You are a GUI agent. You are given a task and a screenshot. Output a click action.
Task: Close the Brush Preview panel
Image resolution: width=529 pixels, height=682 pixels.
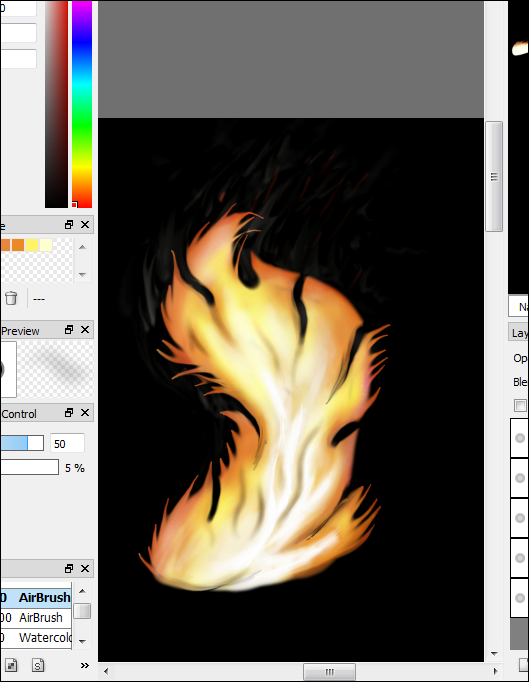[x=85, y=330]
